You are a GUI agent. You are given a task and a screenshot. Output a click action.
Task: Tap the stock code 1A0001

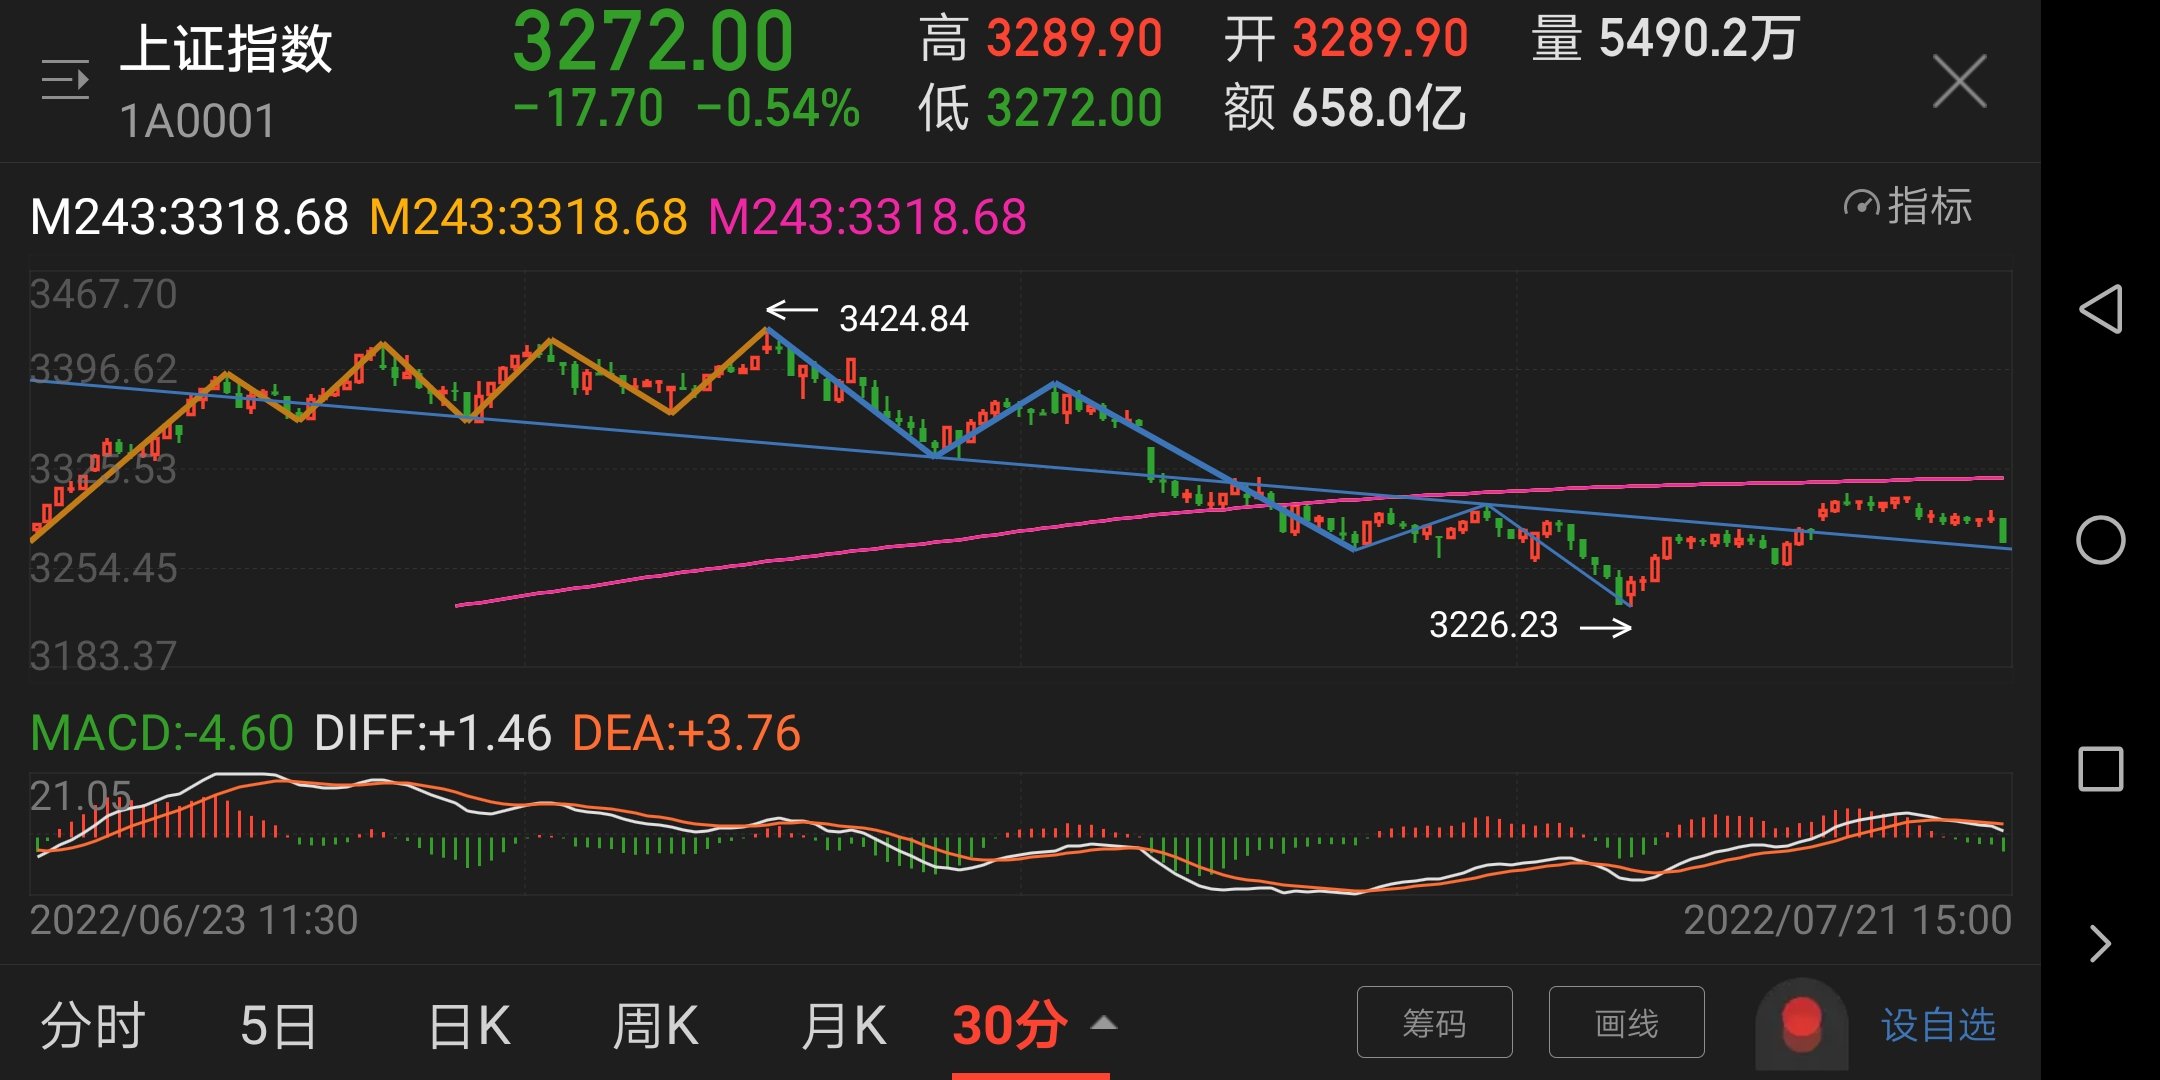point(197,122)
